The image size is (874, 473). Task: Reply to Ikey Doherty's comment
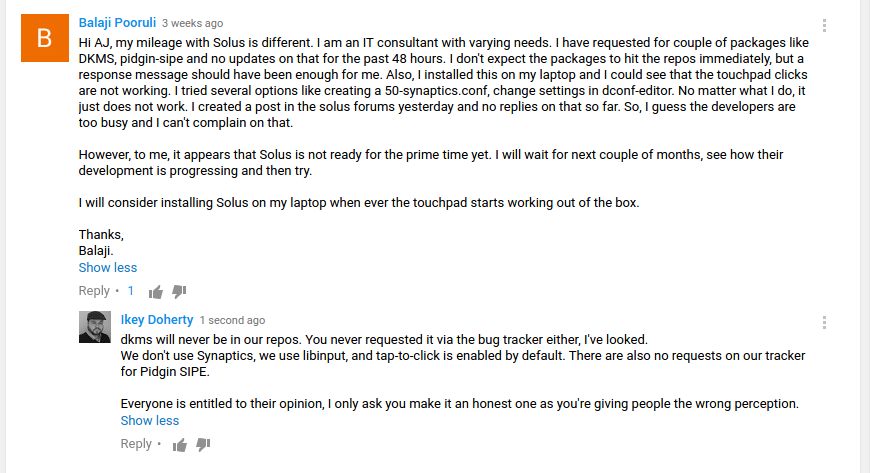coord(136,444)
